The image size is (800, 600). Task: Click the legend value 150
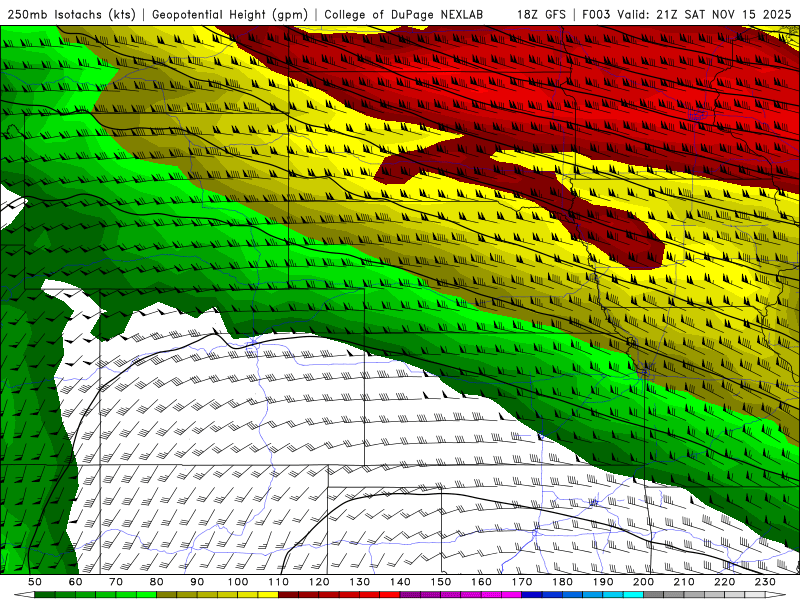pos(441,582)
